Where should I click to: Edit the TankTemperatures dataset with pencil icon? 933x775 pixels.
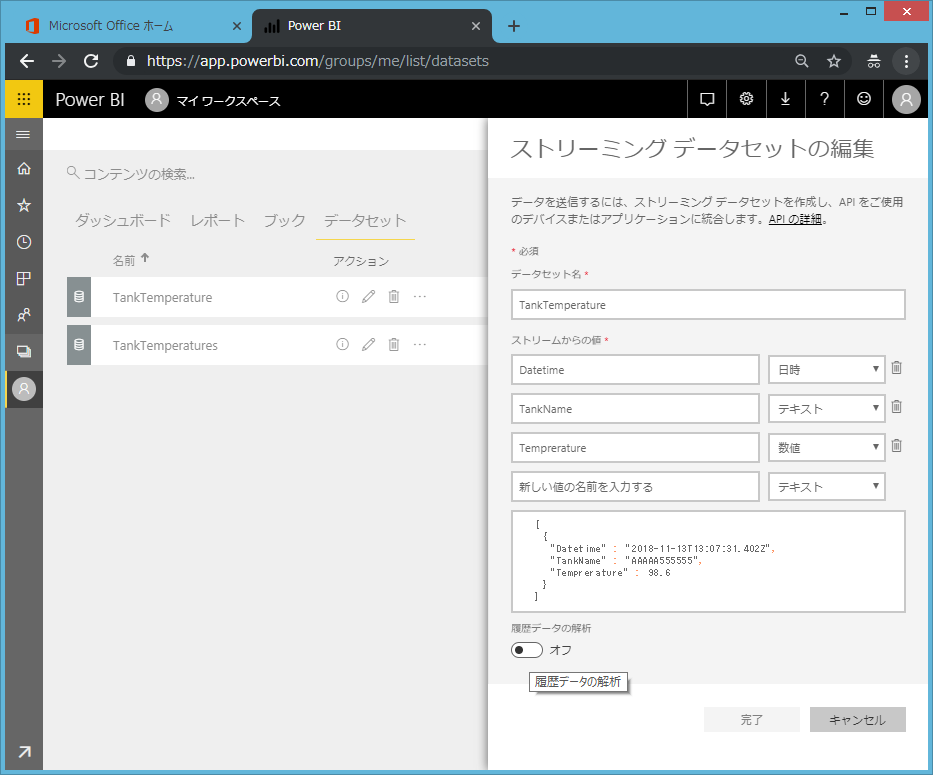[368, 345]
